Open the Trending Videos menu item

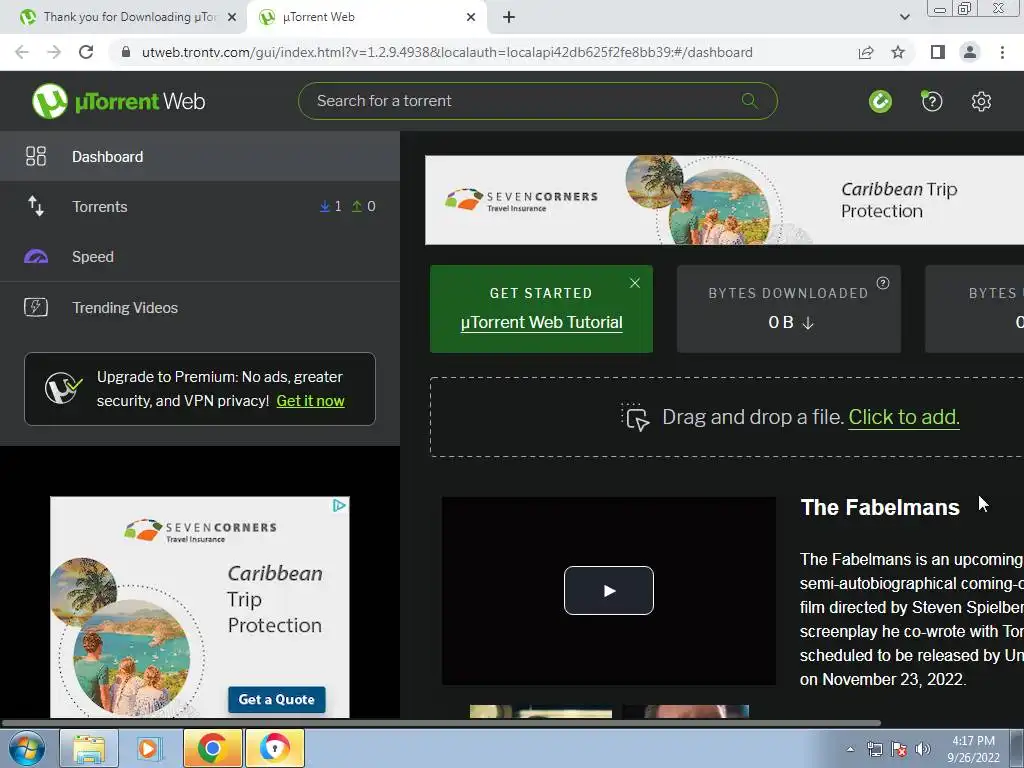click(200, 307)
